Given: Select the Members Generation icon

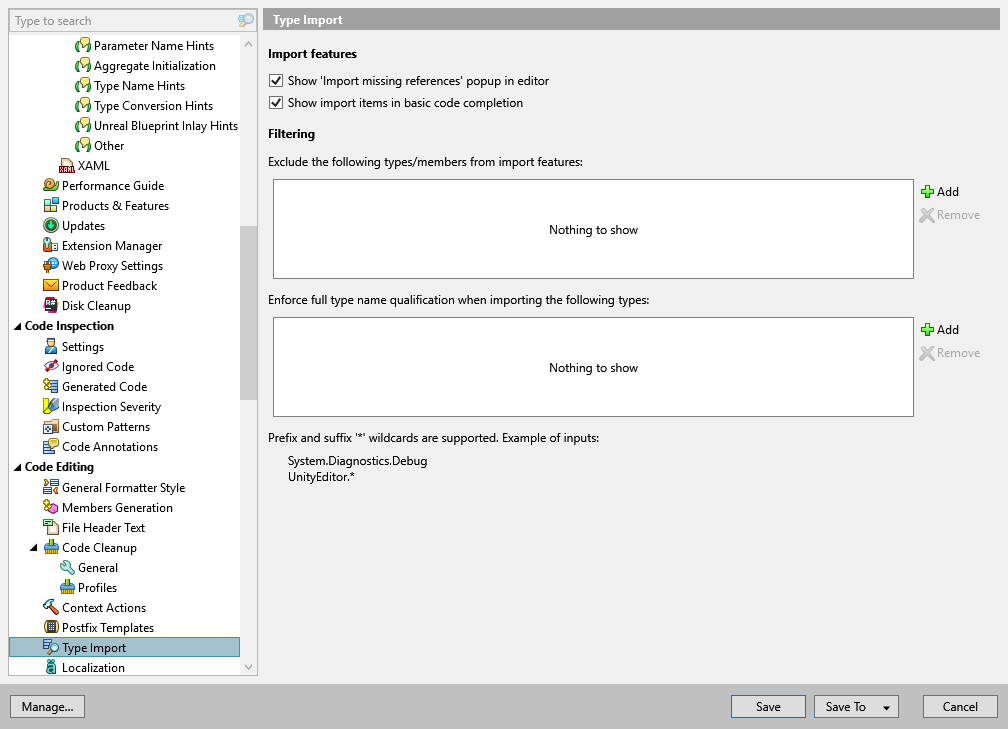Looking at the screenshot, I should click(x=49, y=507).
